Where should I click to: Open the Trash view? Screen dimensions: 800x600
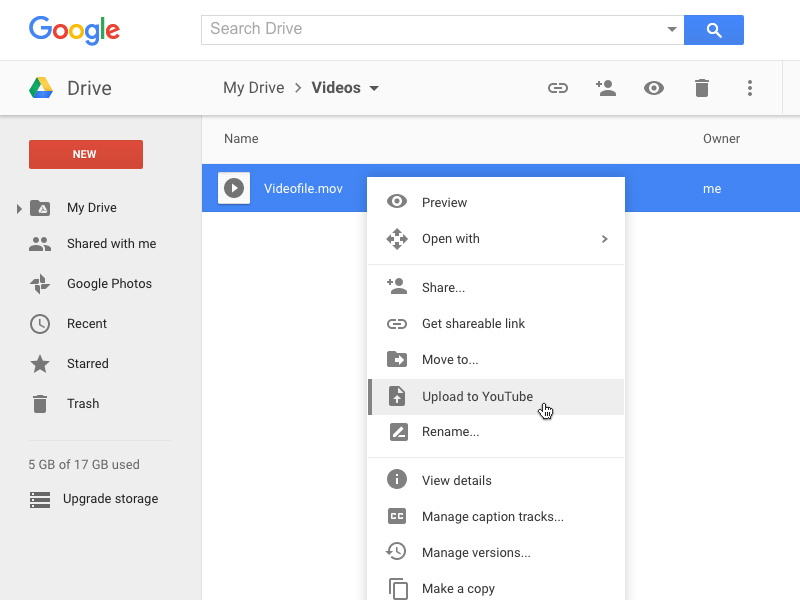coord(83,404)
